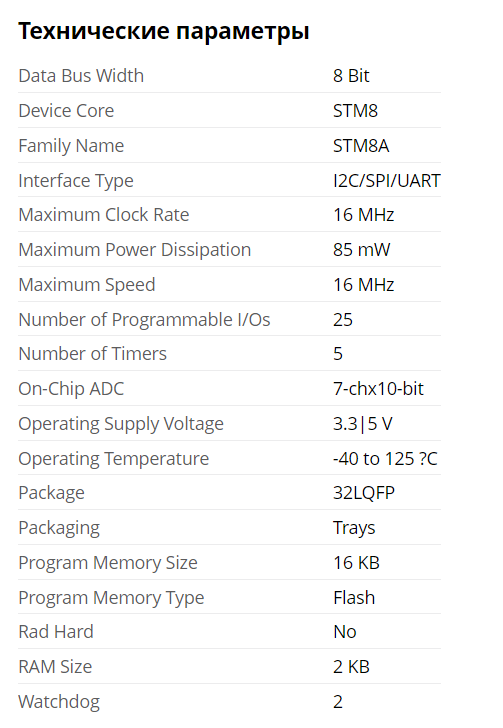Click the Program Memory Size label
Viewport: 503px width, 728px height.
108,563
